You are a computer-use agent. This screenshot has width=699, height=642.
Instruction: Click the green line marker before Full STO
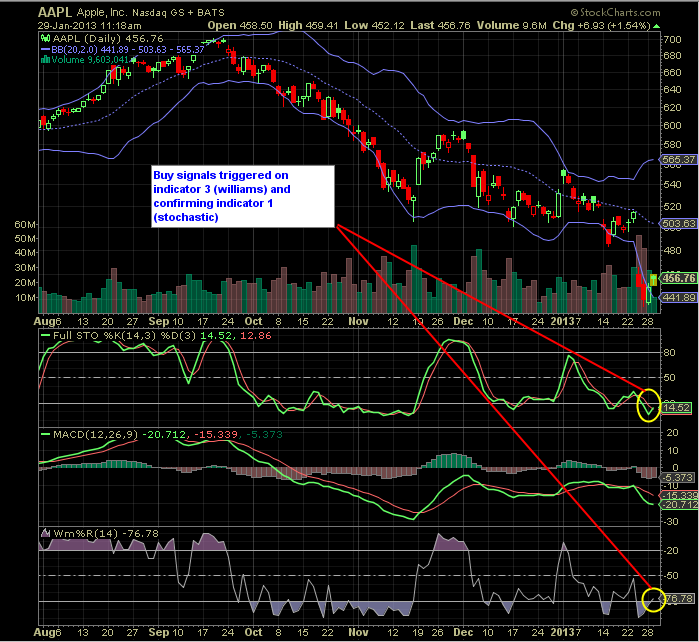click(45, 335)
